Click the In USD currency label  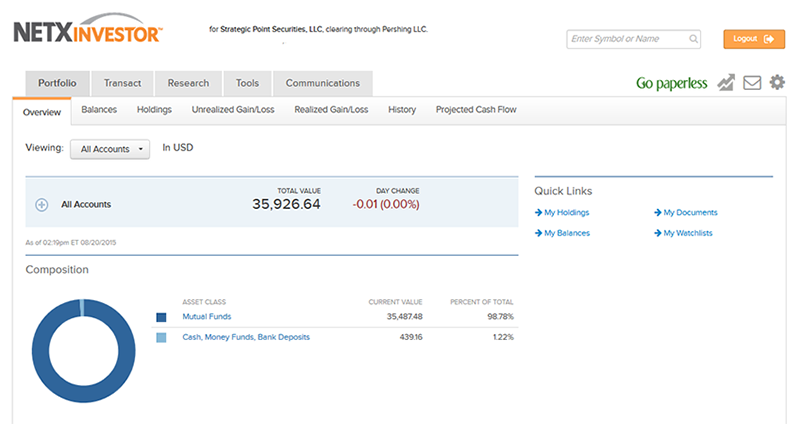pyautogui.click(x=178, y=147)
